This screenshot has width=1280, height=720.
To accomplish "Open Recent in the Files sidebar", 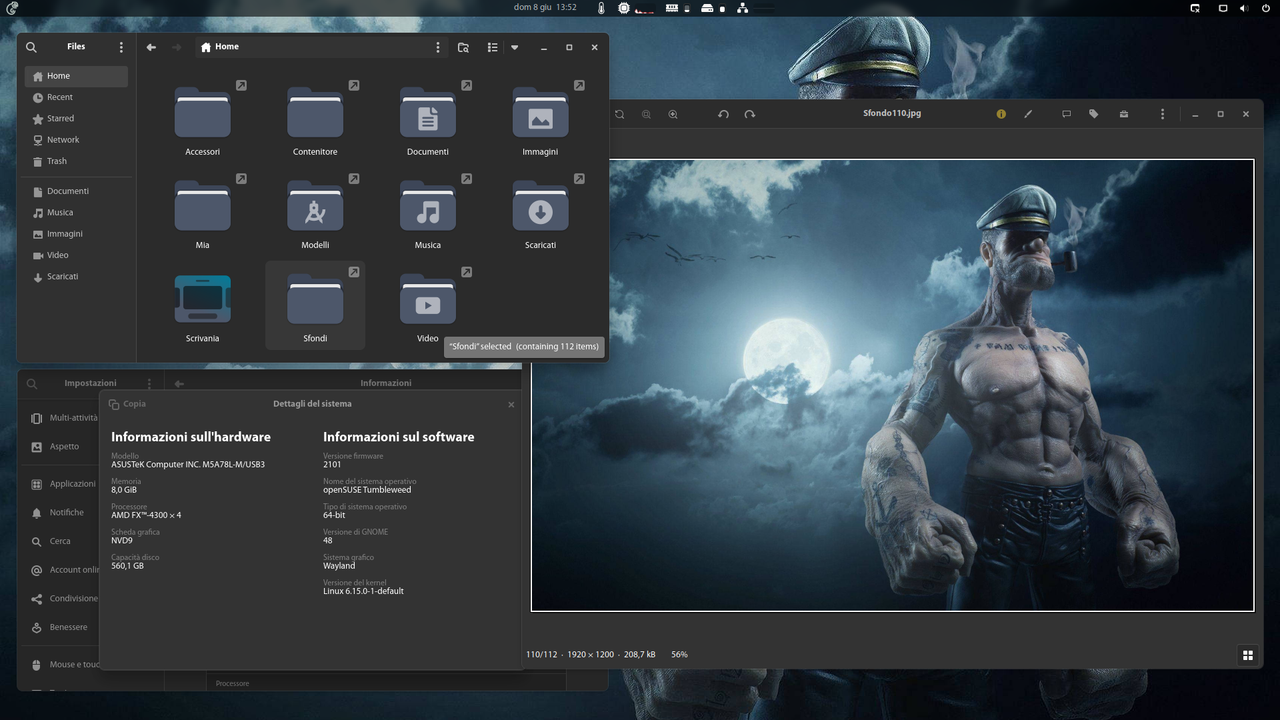I will (76, 97).
